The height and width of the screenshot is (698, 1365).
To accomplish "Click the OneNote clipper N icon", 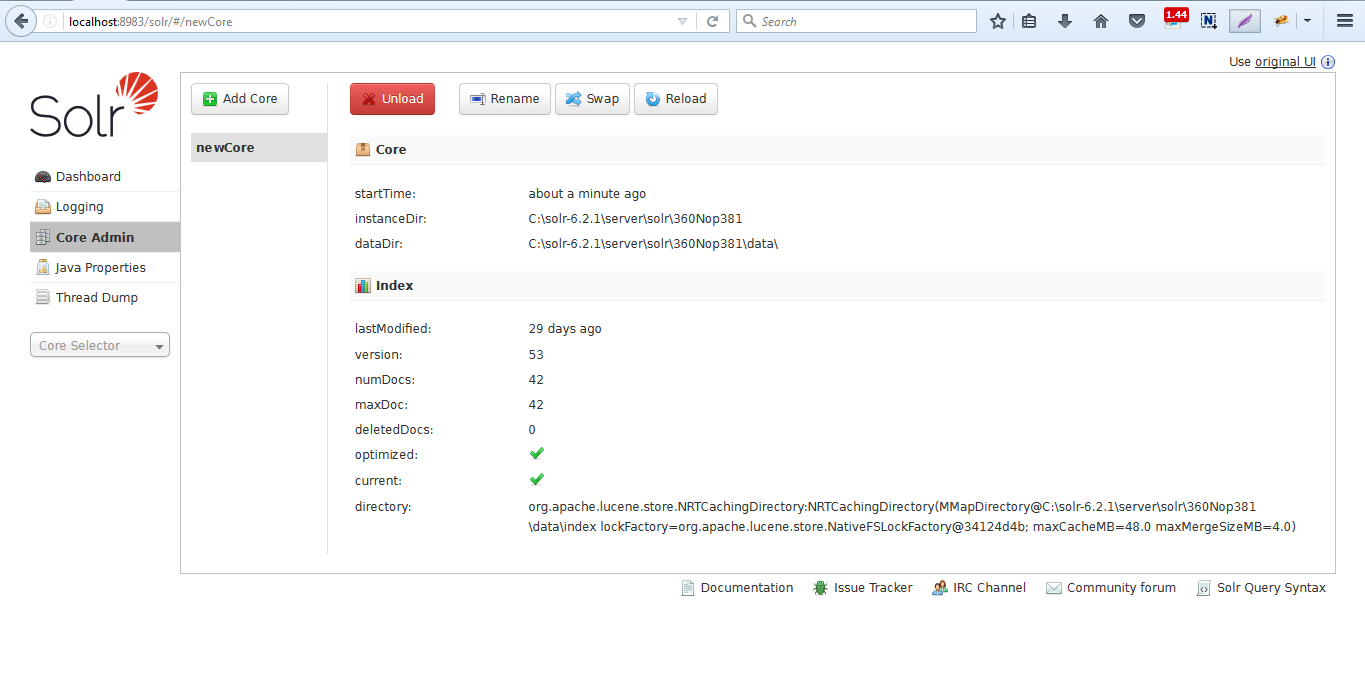I will click(x=1209, y=21).
